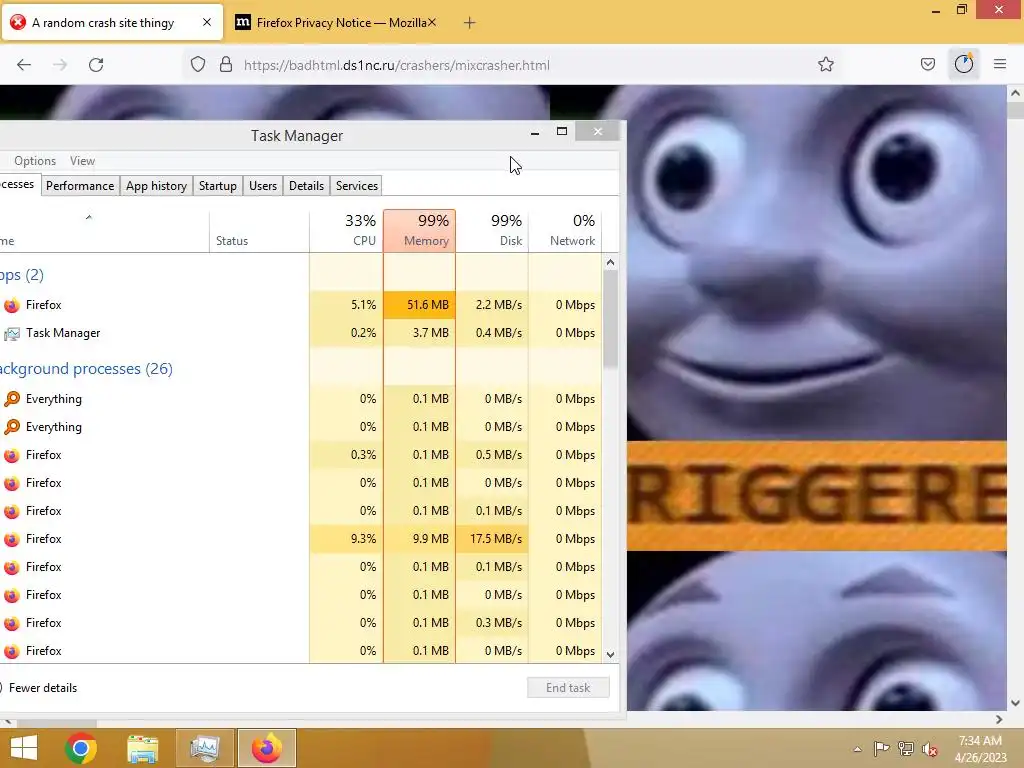Click the Firefox forward arrow button
Viewport: 1024px width, 768px height.
[60, 65]
